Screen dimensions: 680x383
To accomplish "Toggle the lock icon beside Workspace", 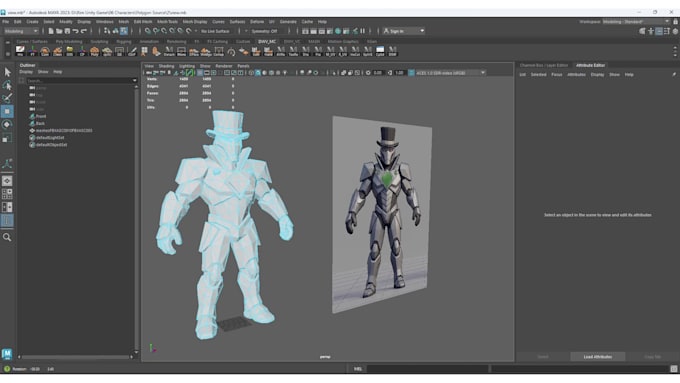I will 675,21.
